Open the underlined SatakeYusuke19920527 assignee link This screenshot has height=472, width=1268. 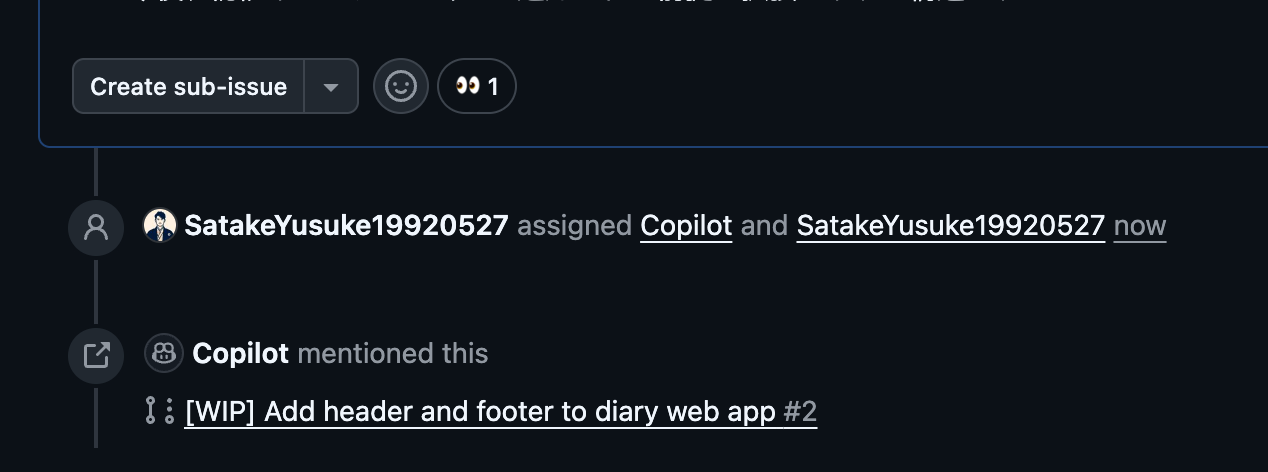950,226
